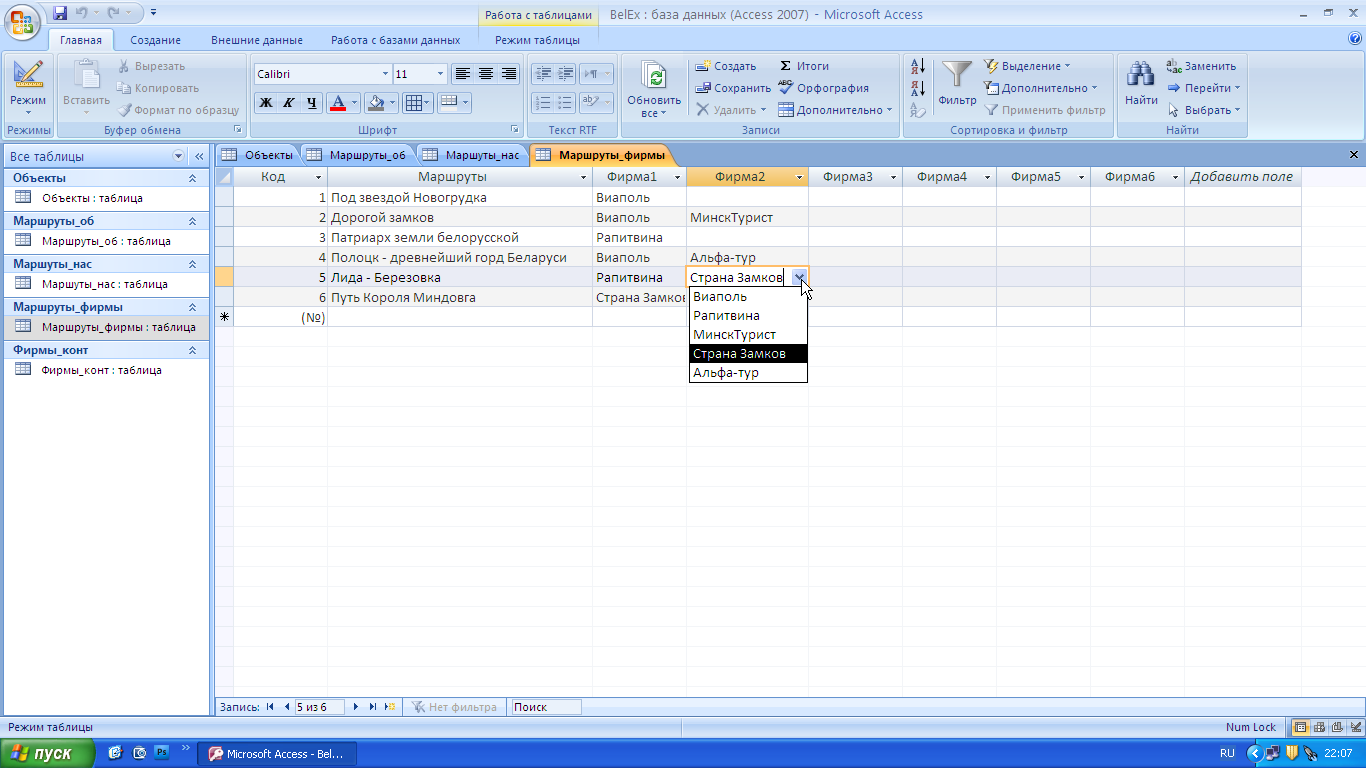Collapse Фирмы_конт group in navigation

192,350
